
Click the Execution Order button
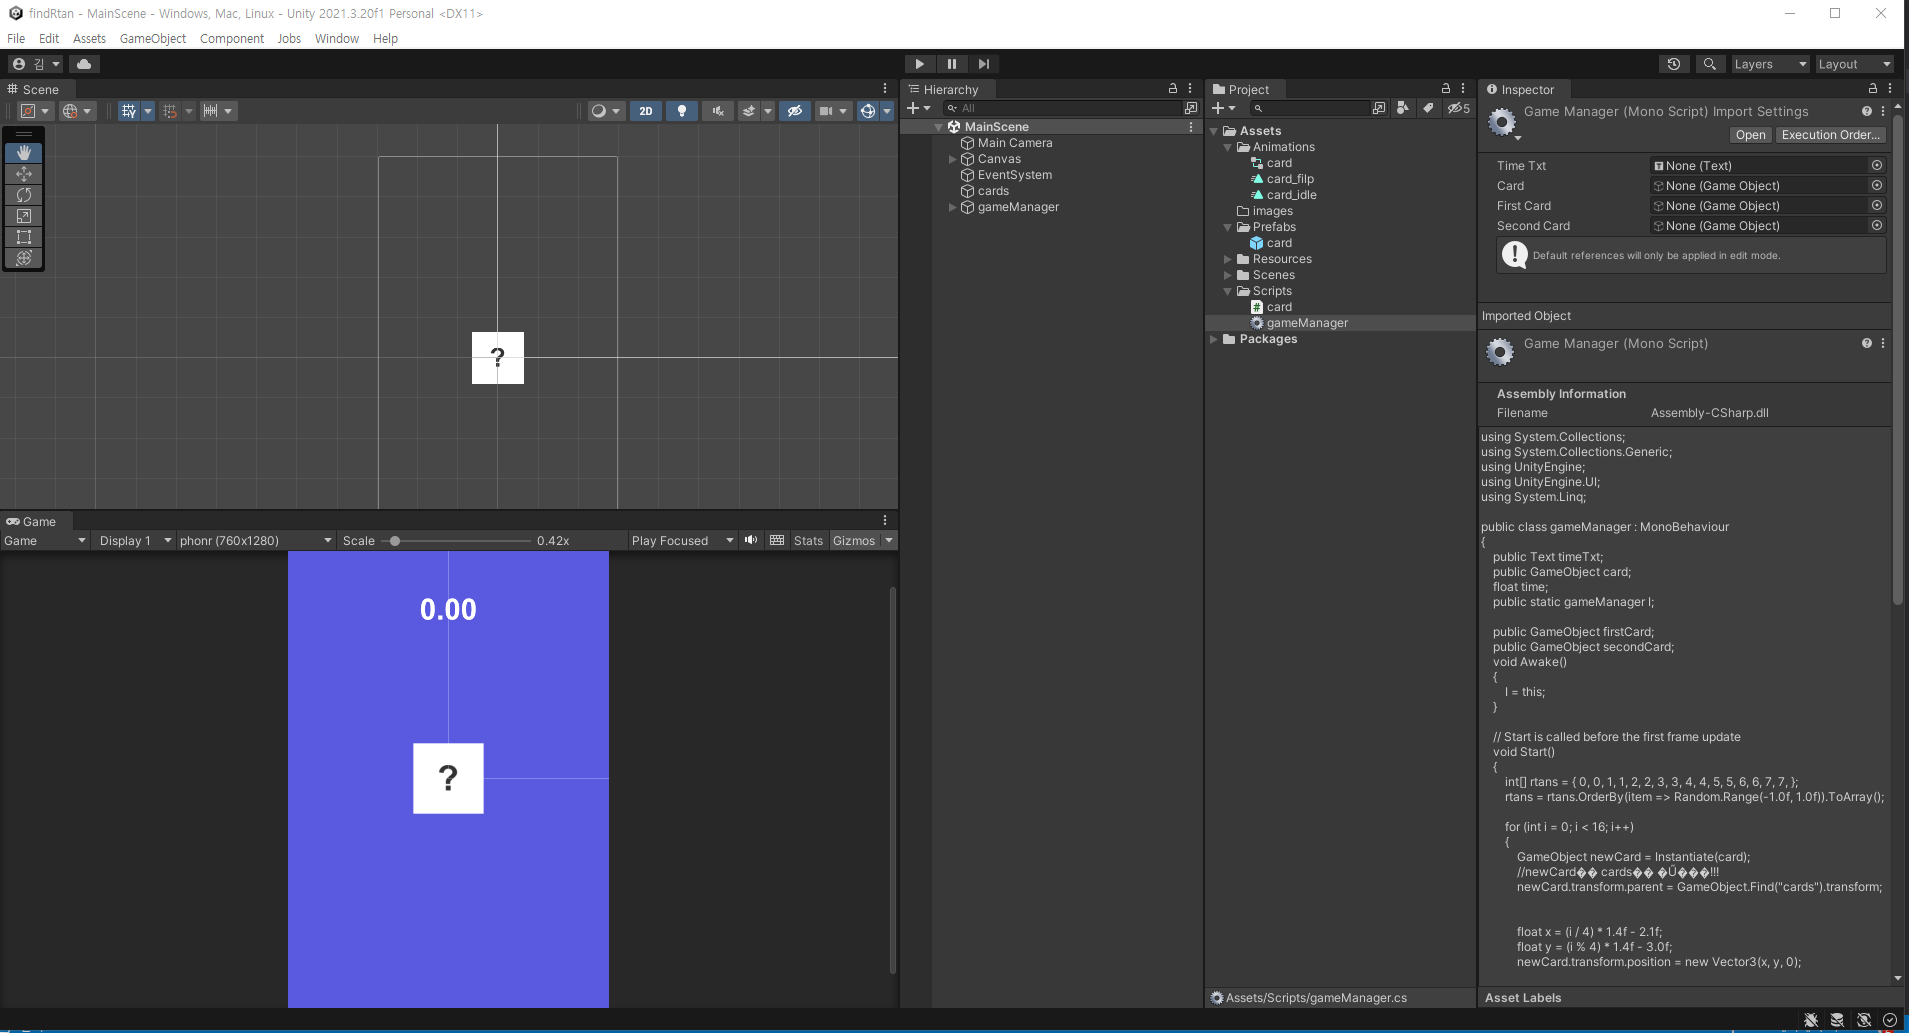point(1831,135)
